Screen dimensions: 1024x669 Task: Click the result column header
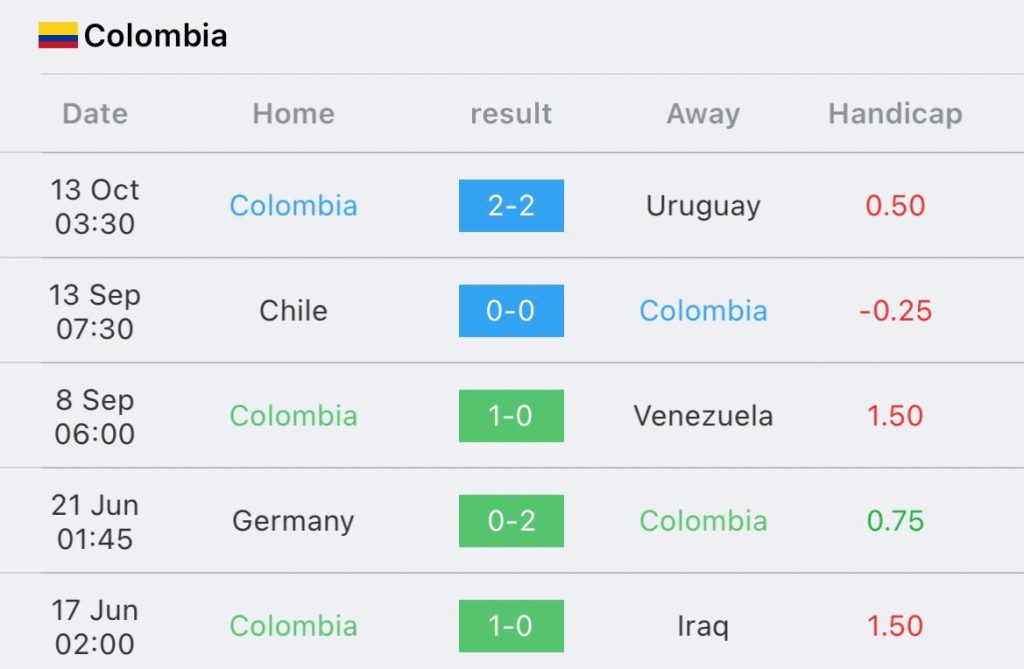coord(511,114)
